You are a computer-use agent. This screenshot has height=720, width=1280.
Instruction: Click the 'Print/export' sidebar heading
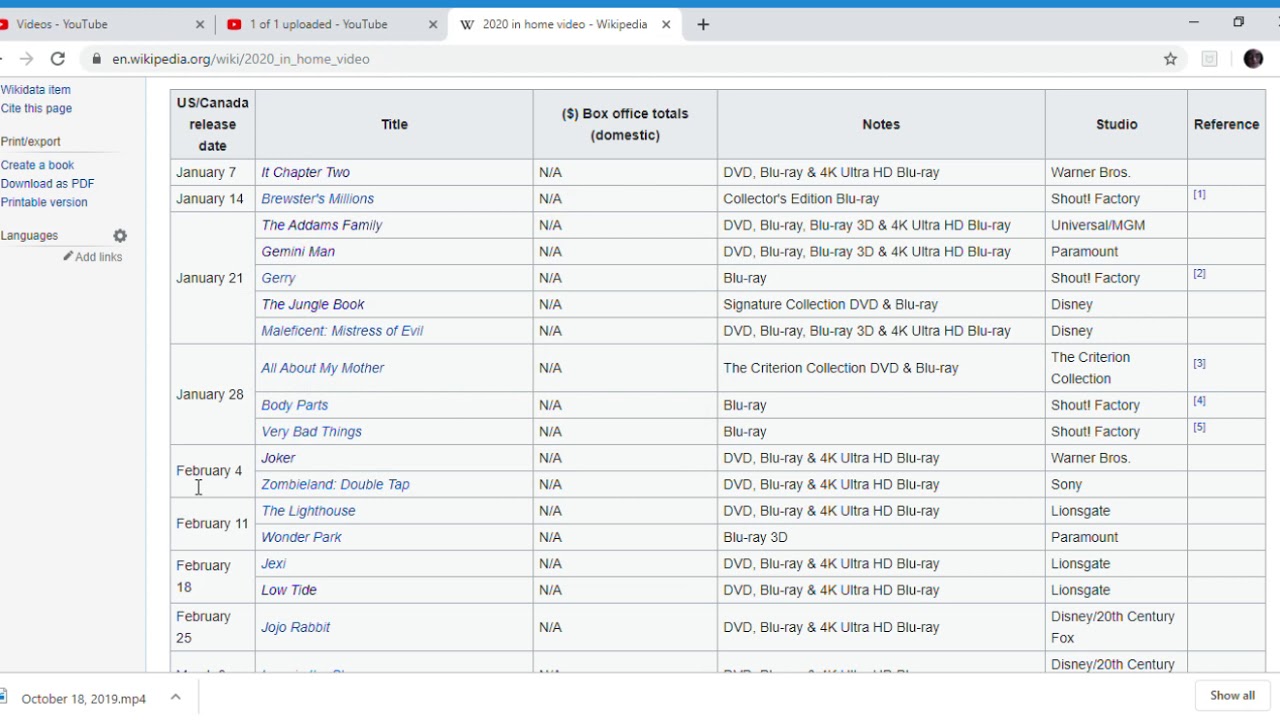pos(31,142)
